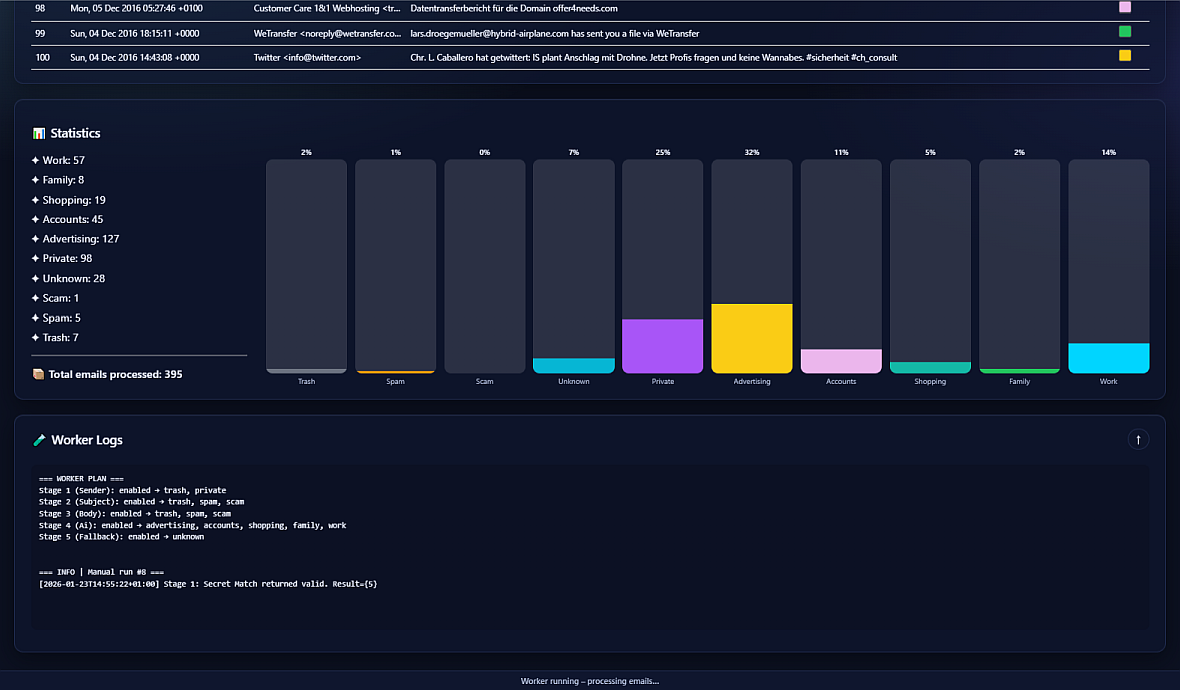Click the Worker Logs test tube icon
The height and width of the screenshot is (690, 1180).
coord(39,440)
